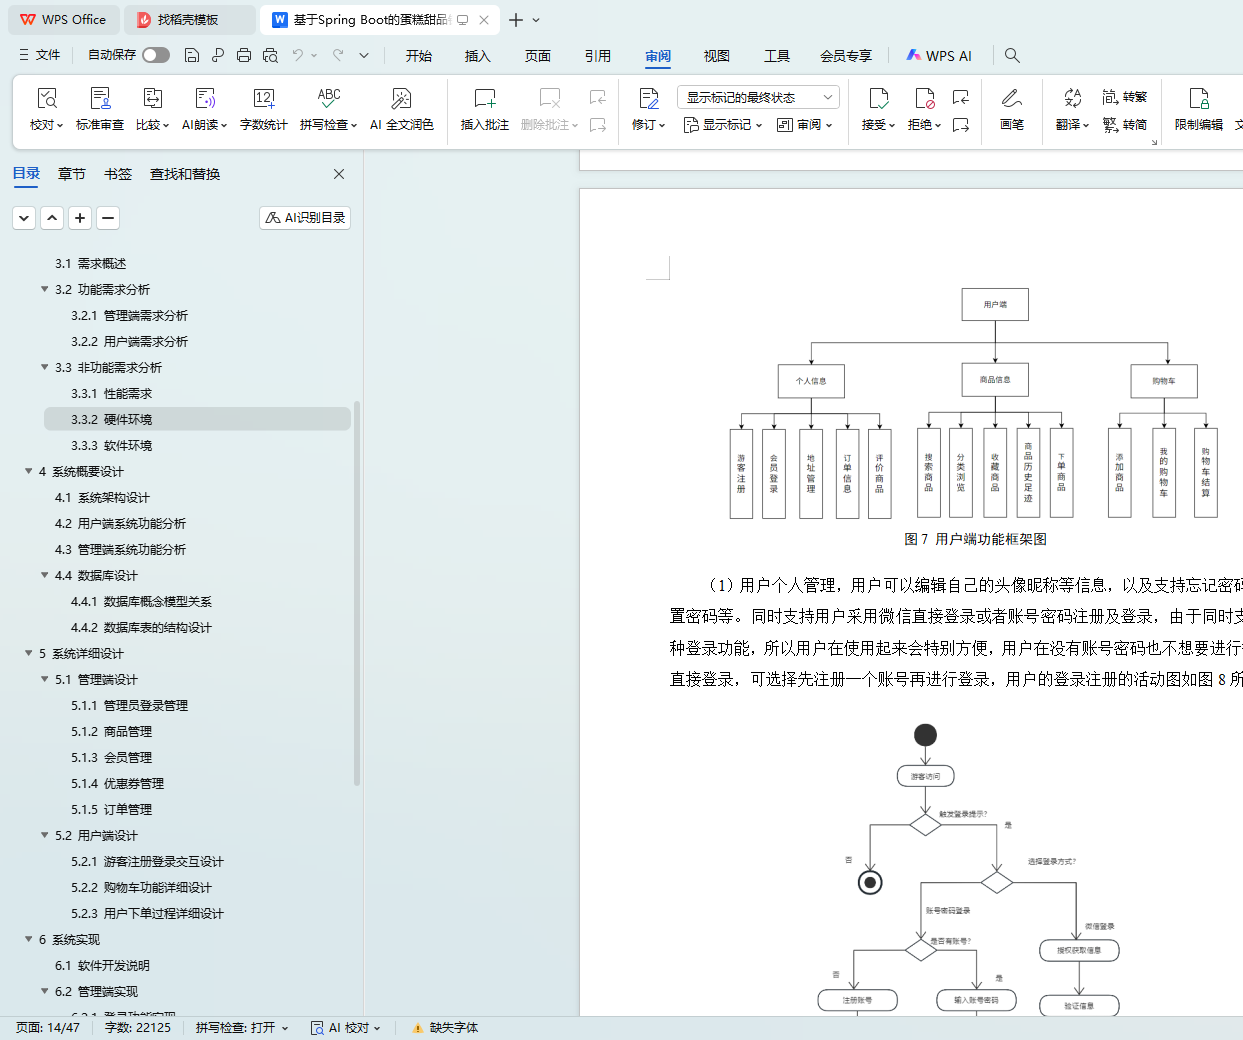The height and width of the screenshot is (1040, 1243).
Task: Jump to 5.2.2 购物车功能详细设计 heading
Action: (x=157, y=887)
